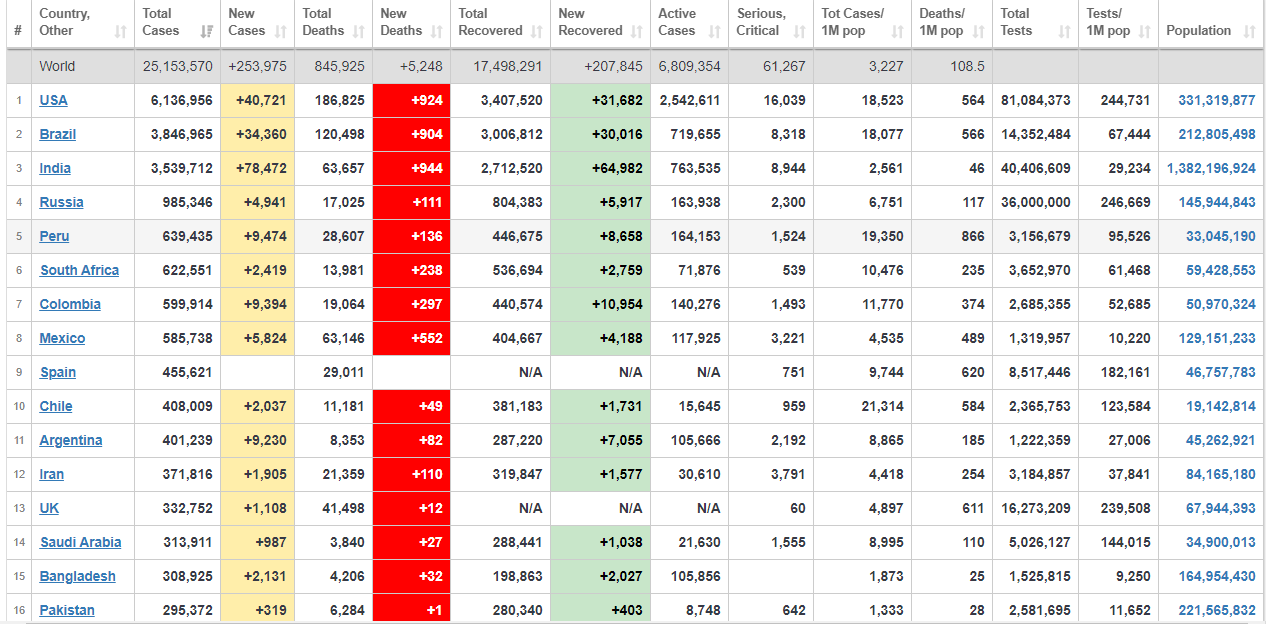Open the Saudi Arabia country link
Viewport: 1266px width, 624px height.
point(81,542)
